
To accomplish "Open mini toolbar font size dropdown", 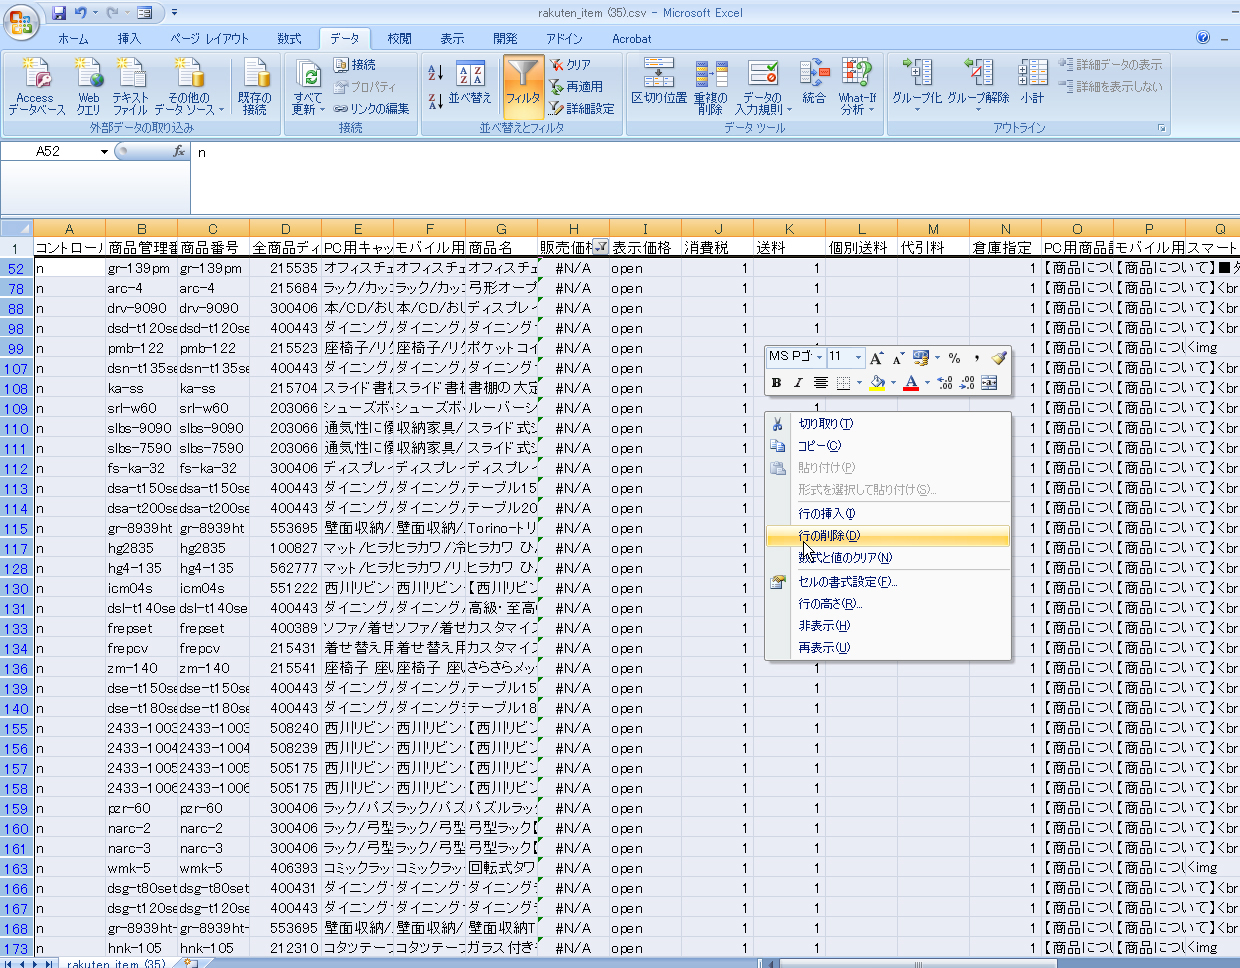I will click(x=858, y=357).
